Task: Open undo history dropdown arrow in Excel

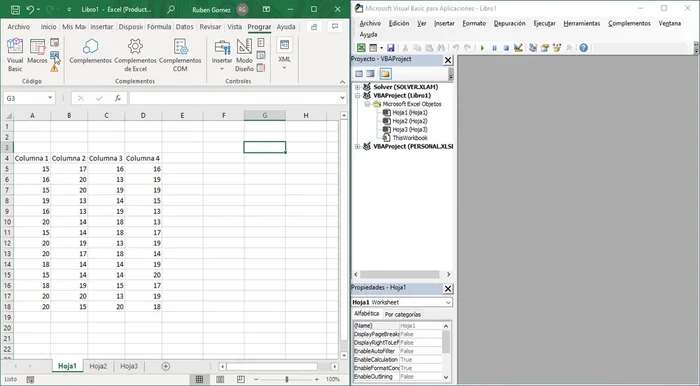Action: pos(38,9)
